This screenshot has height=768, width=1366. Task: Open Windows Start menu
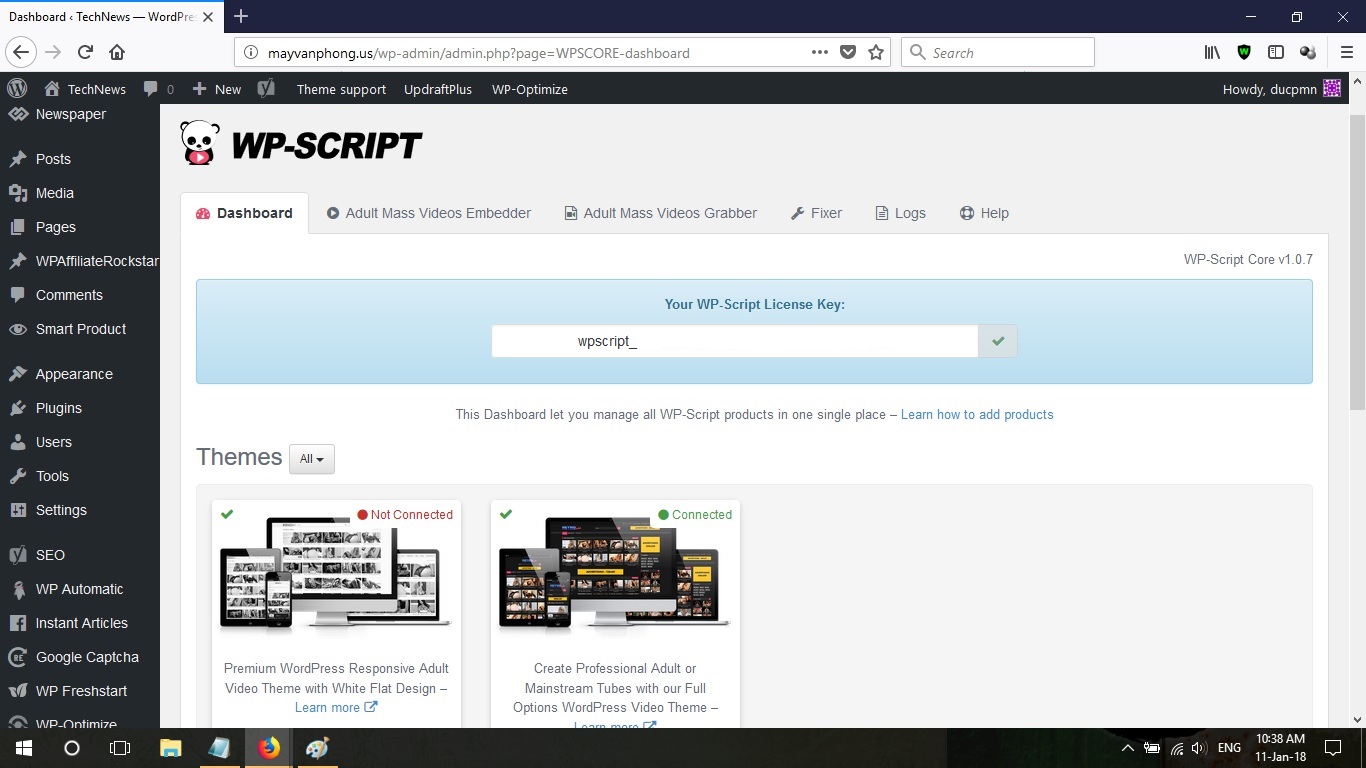(x=23, y=748)
